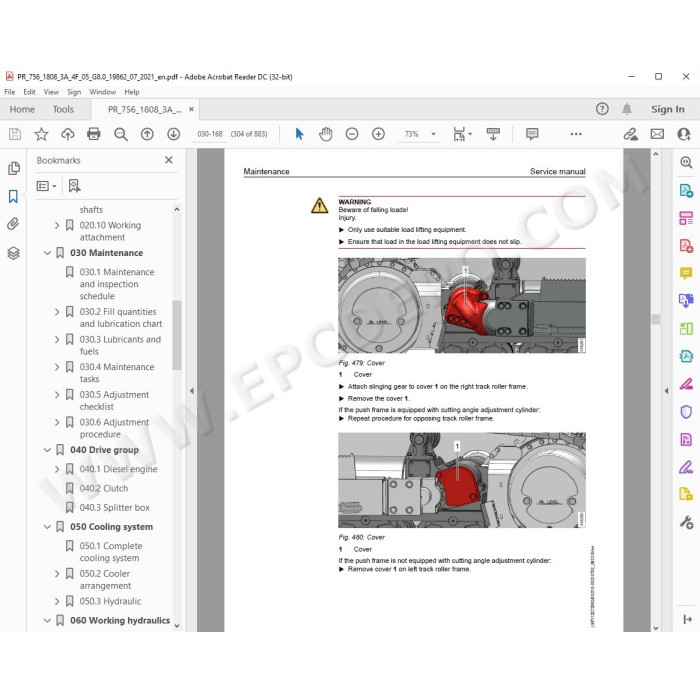The width and height of the screenshot is (700, 700).
Task: Open the zoom level 73% dropdown
Action: 433,134
